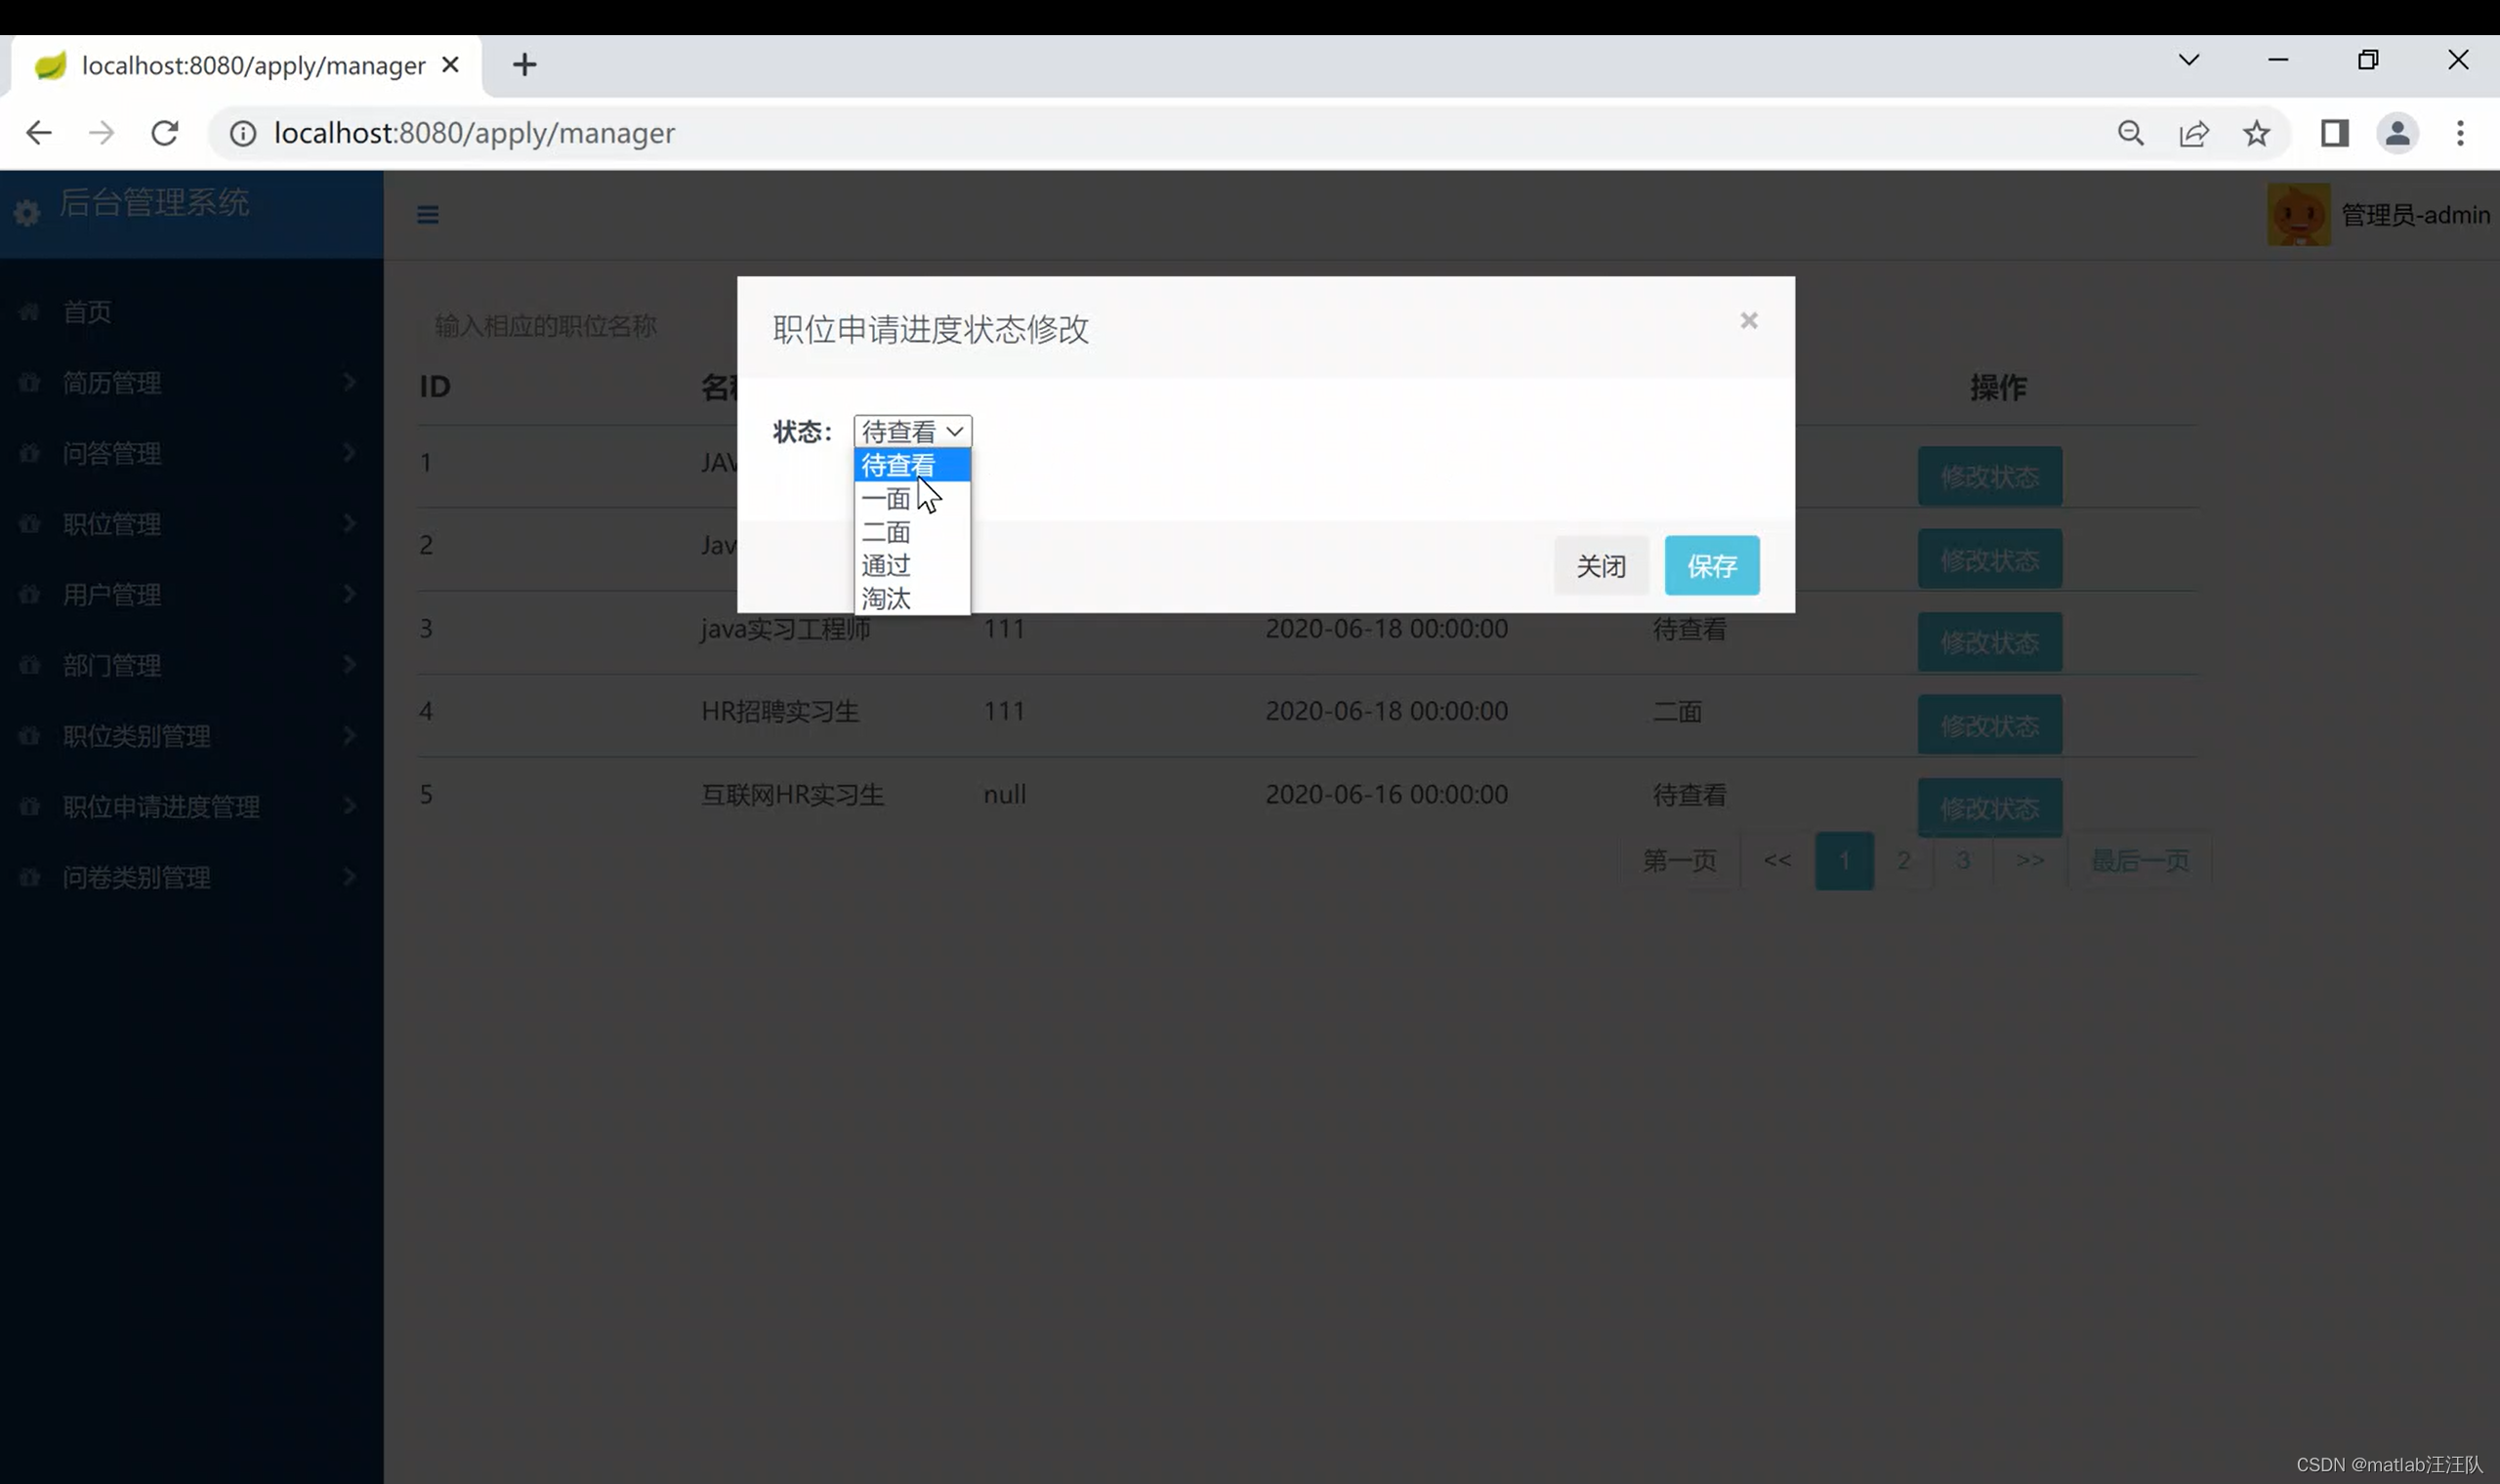Open the Chrome three-dot menu
The image size is (2500, 1484).
pyautogui.click(x=2460, y=133)
